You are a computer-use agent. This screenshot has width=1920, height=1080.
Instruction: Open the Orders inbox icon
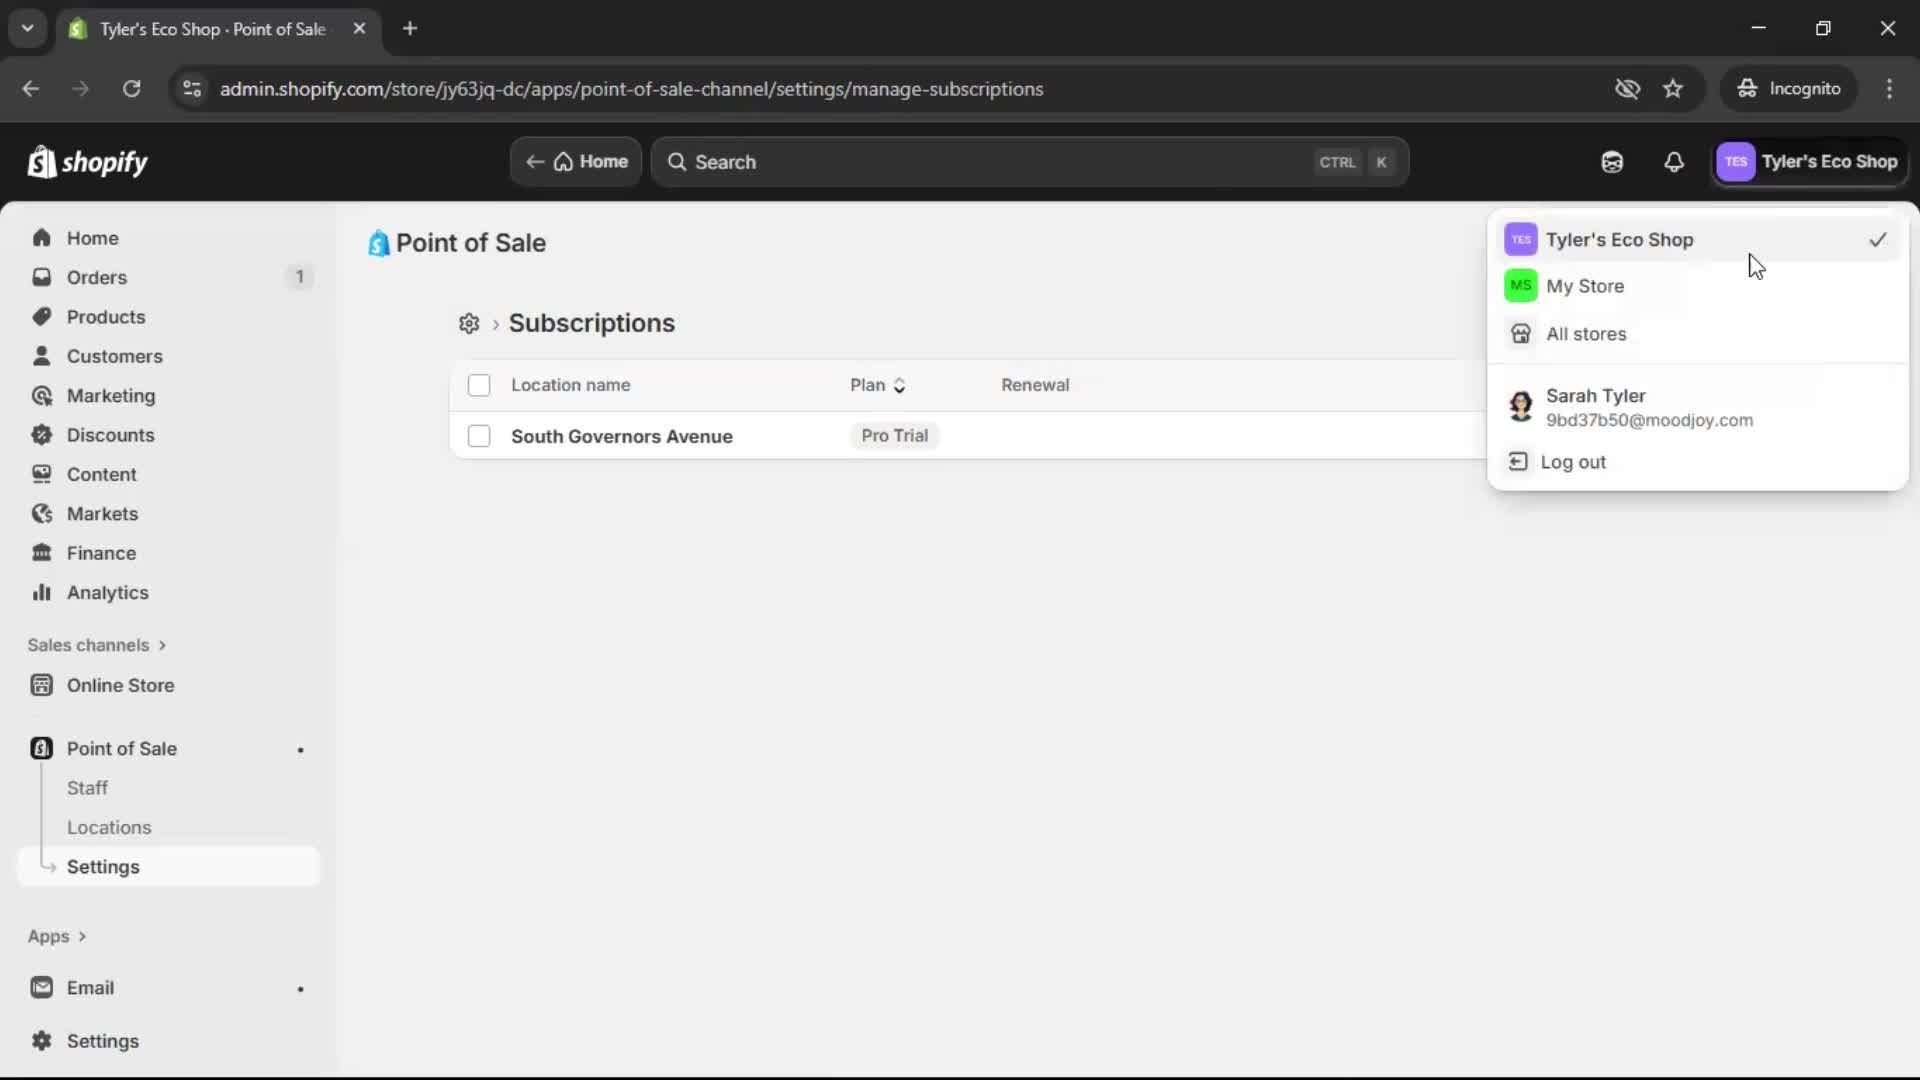click(x=41, y=277)
